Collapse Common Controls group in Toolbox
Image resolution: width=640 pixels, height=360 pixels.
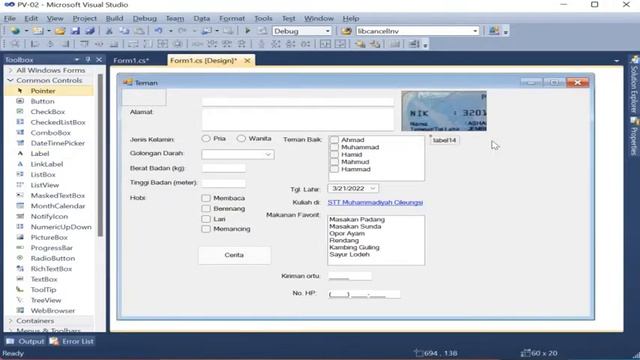(x=11, y=80)
